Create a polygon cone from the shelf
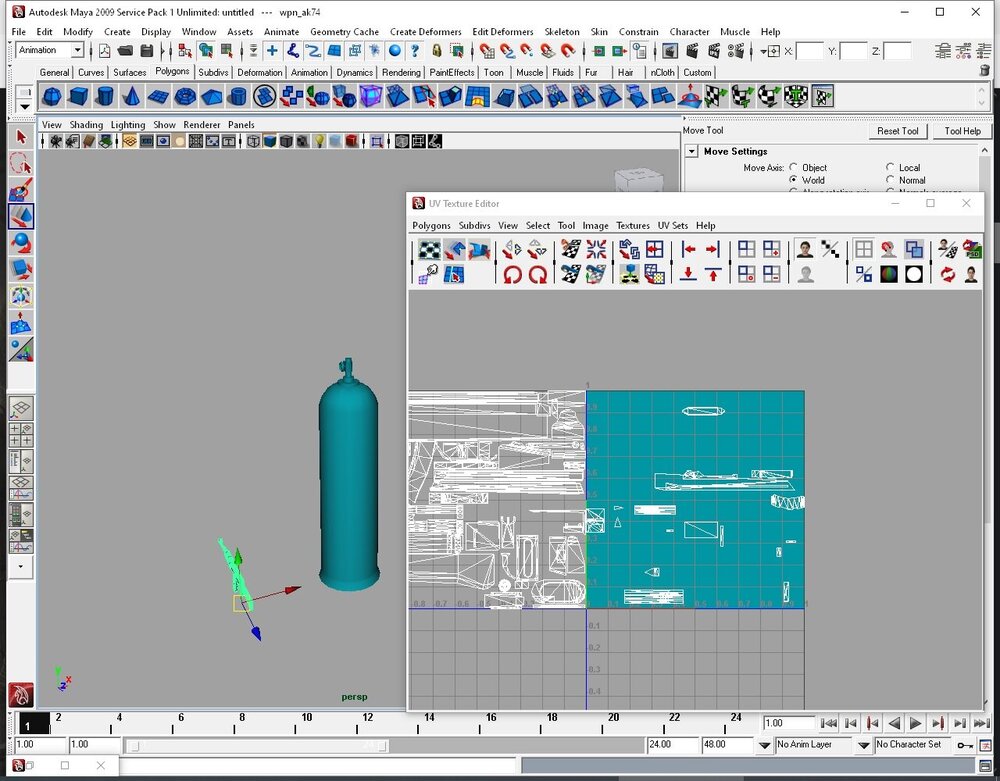Screen dimensions: 1000x781 tap(130, 96)
